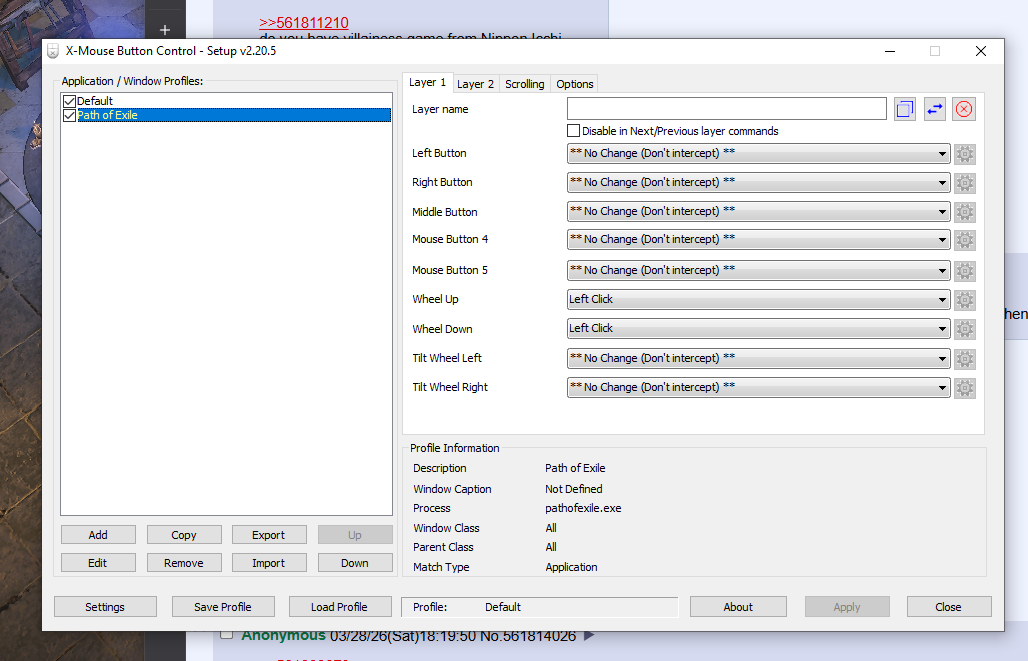The width and height of the screenshot is (1028, 661).
Task: Click the Copy profile button
Action: click(184, 535)
